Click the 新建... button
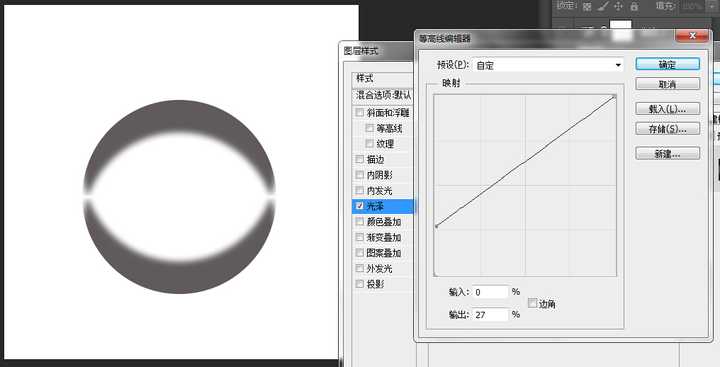The image size is (720, 367). (667, 153)
